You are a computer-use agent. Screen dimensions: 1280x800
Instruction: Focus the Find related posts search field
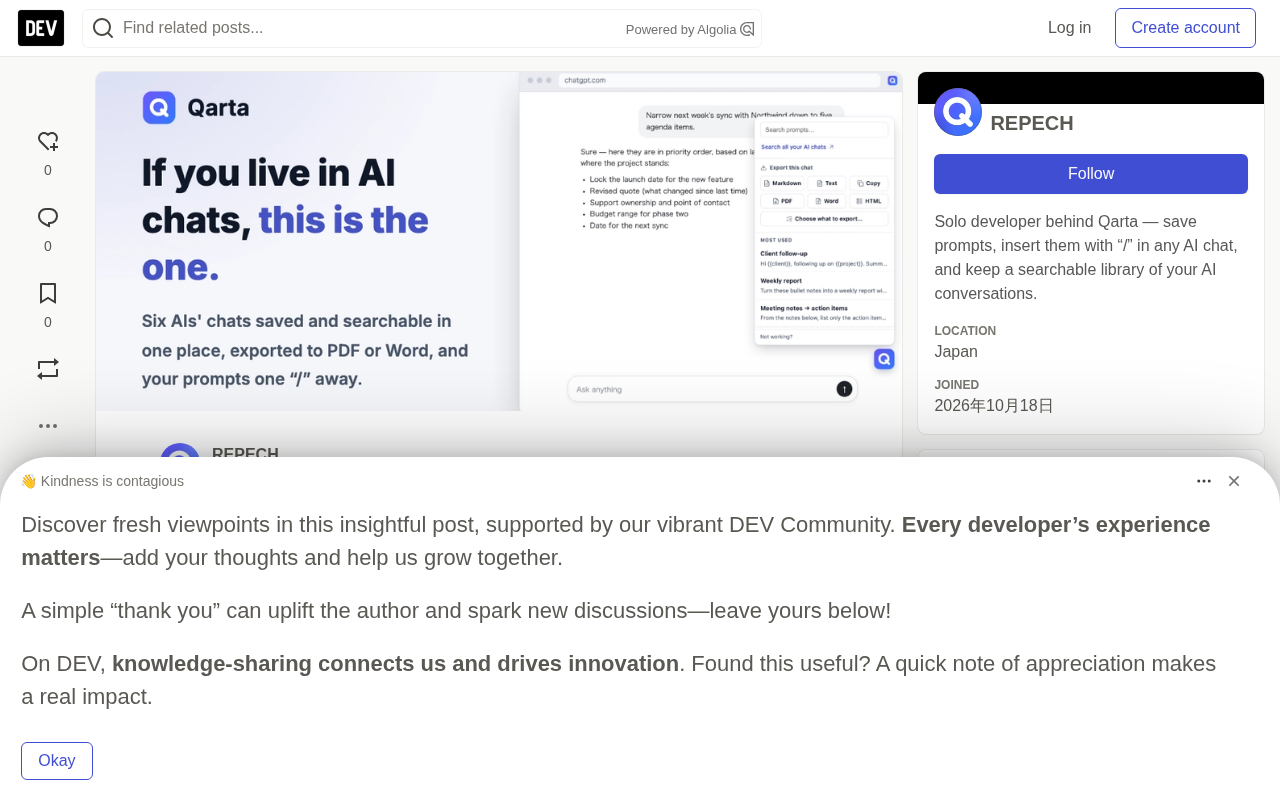(370, 28)
